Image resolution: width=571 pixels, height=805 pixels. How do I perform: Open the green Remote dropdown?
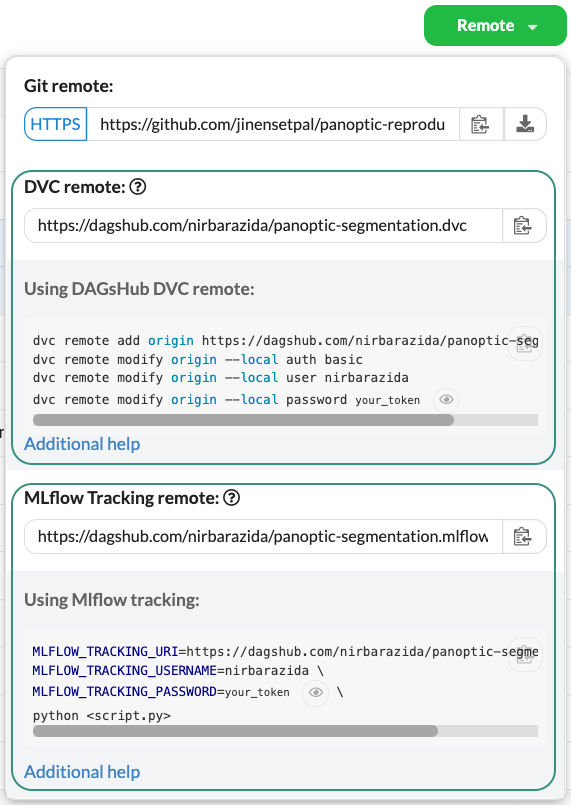tap(495, 26)
